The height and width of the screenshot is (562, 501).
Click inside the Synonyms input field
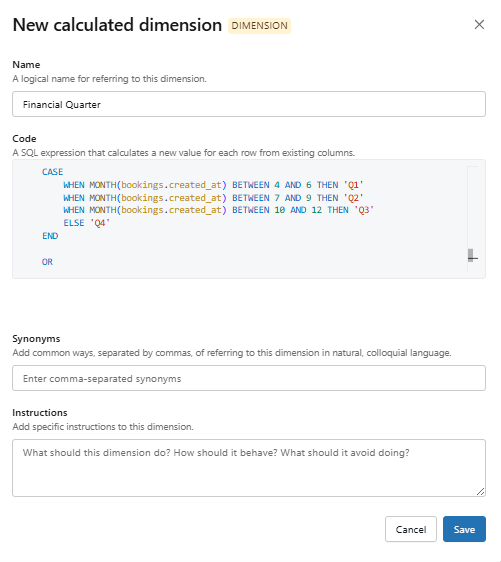(249, 378)
